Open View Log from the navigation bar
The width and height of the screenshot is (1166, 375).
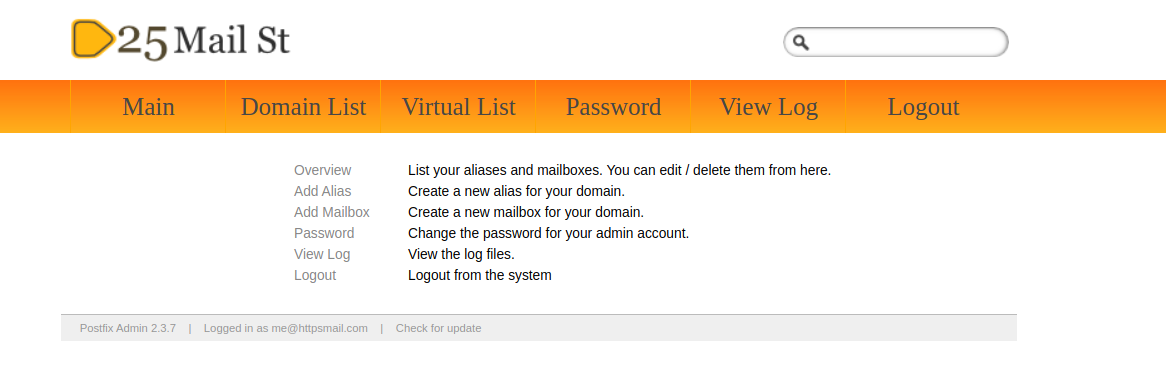[768, 106]
